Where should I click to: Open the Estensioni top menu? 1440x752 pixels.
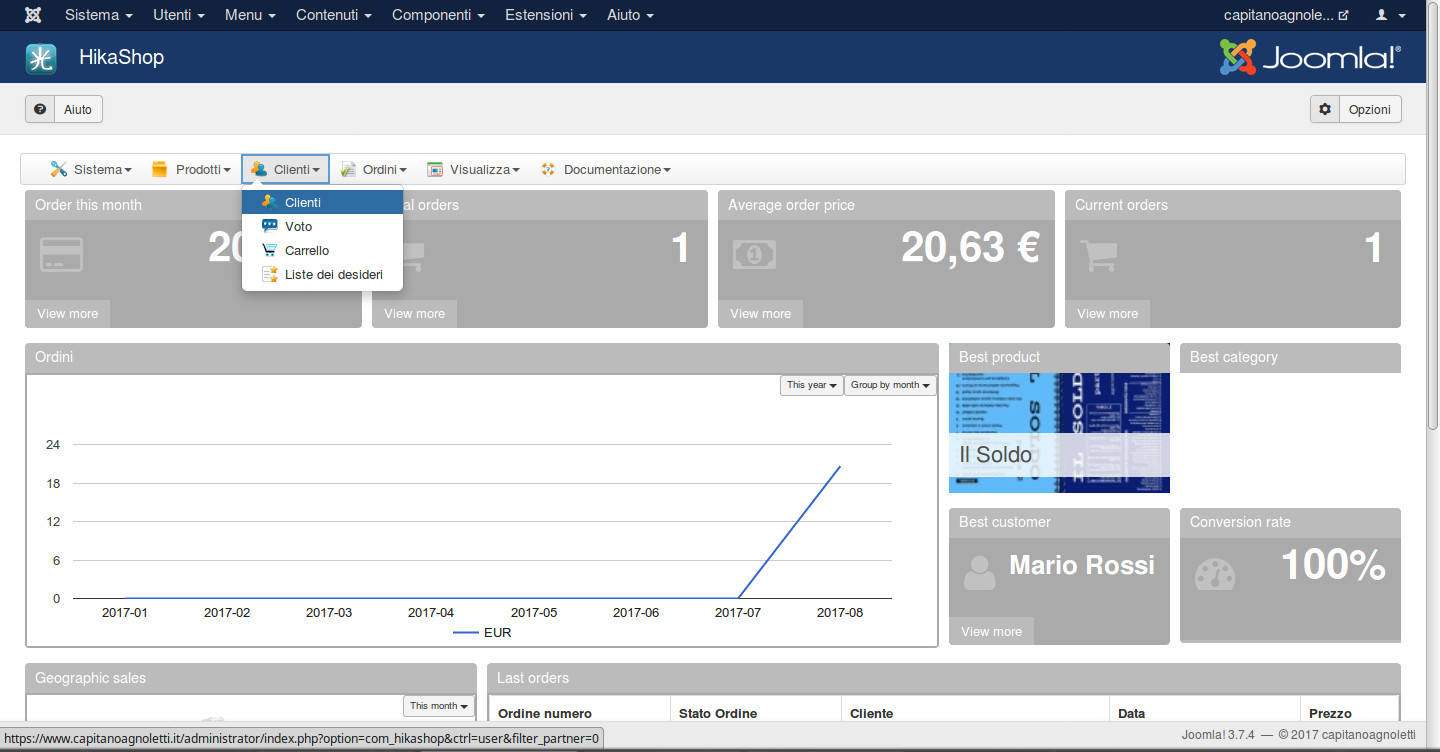tap(545, 15)
